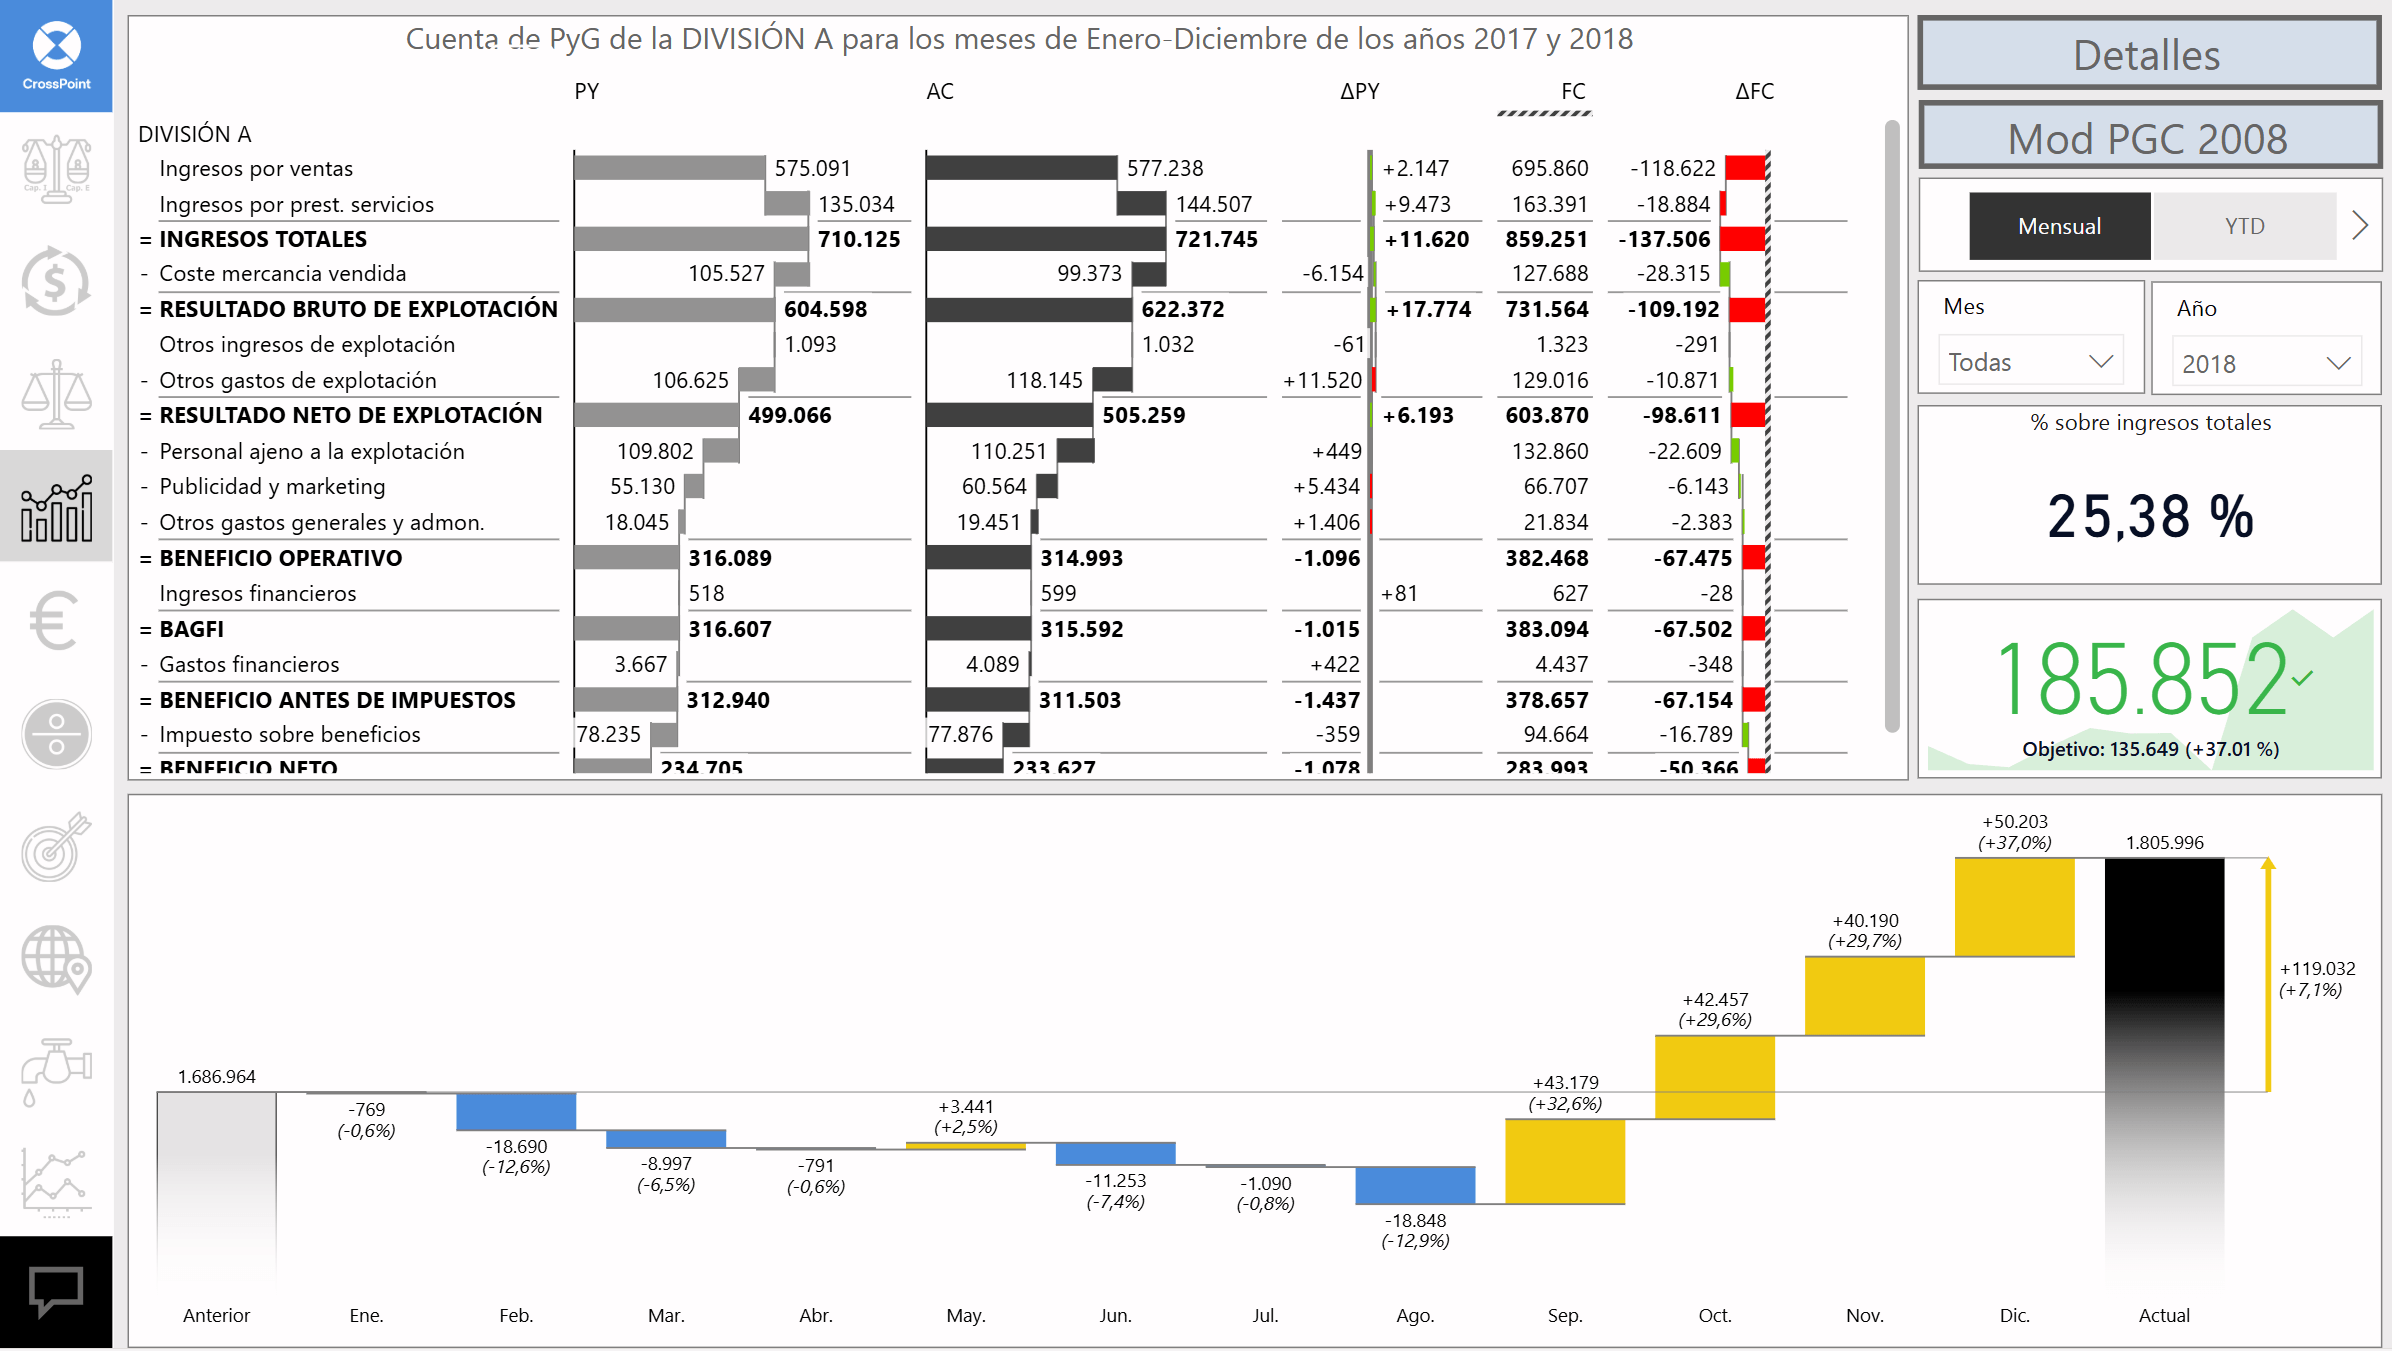
Task: Select the bar chart with trend line icon
Action: pyautogui.click(x=56, y=507)
